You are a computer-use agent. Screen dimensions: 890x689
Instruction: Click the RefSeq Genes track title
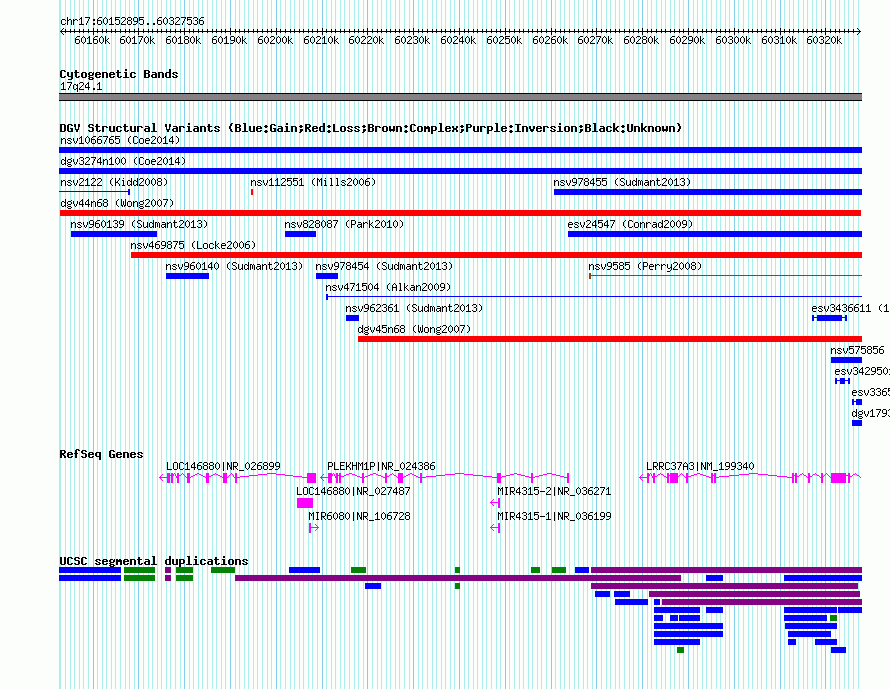pyautogui.click(x=101, y=454)
